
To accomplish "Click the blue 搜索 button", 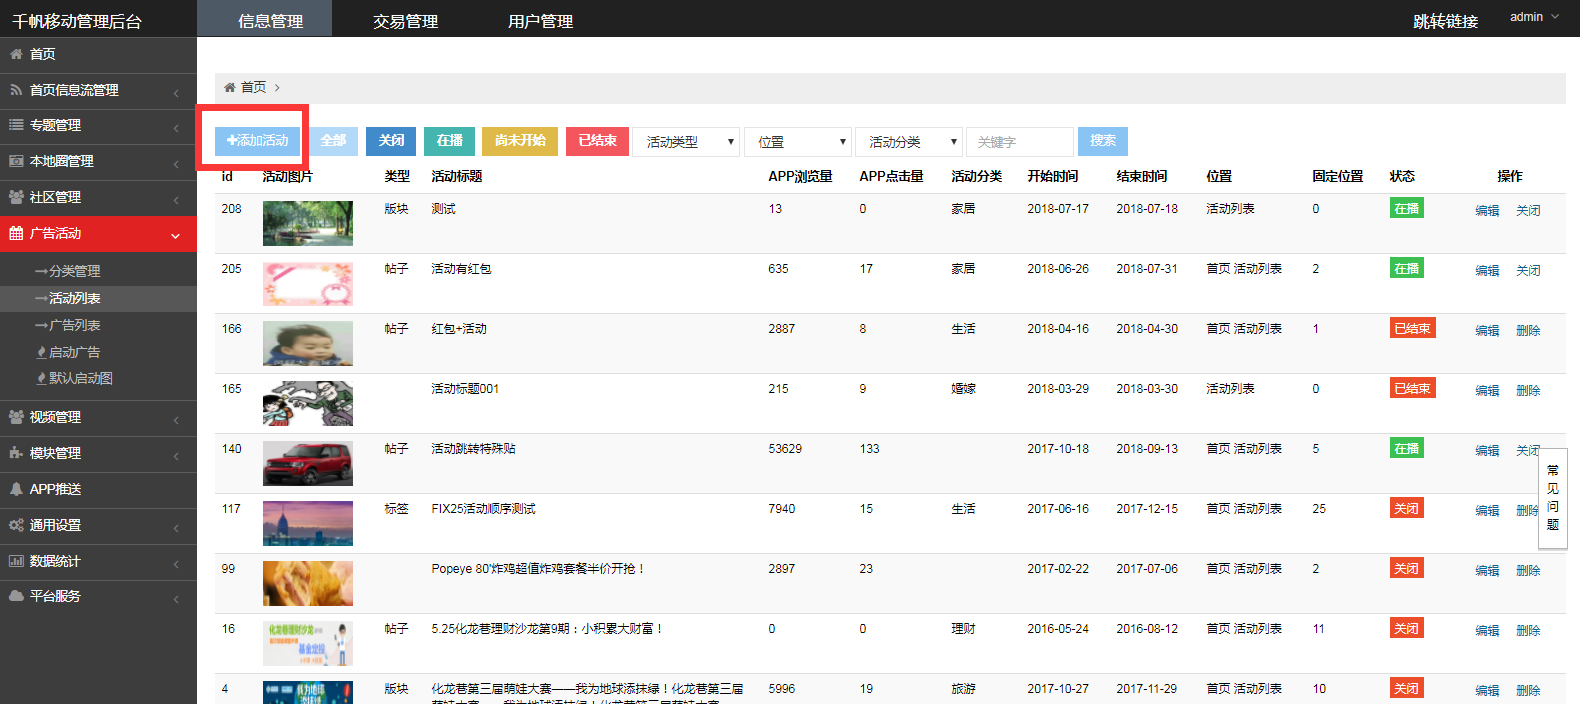I will coord(1103,141).
